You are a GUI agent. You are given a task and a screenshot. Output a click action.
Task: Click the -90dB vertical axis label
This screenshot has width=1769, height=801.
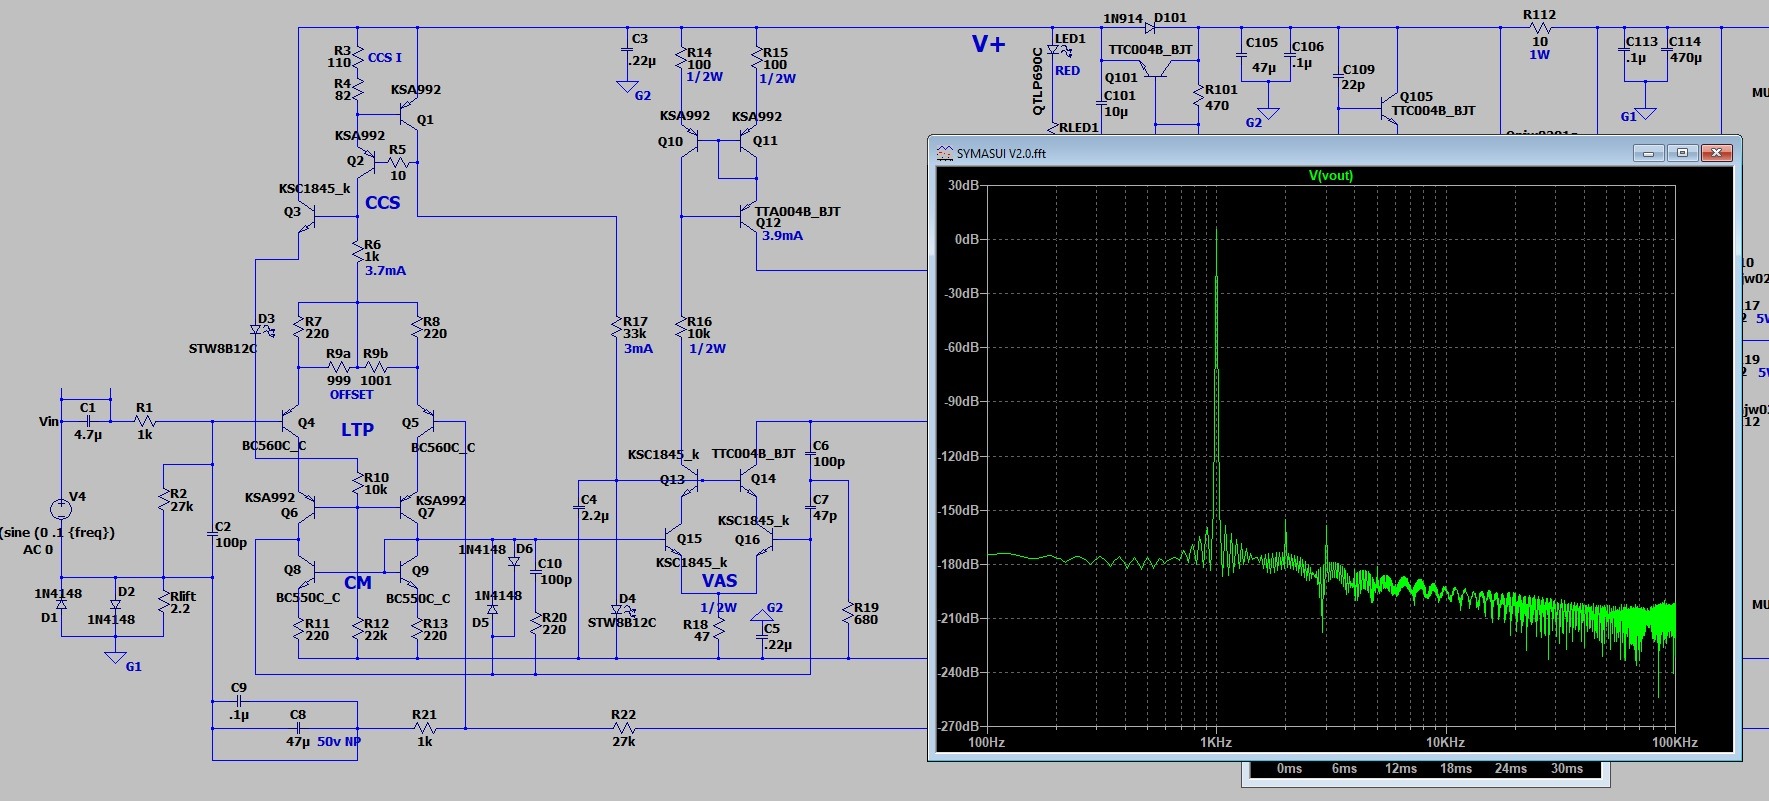pyautogui.click(x=962, y=401)
